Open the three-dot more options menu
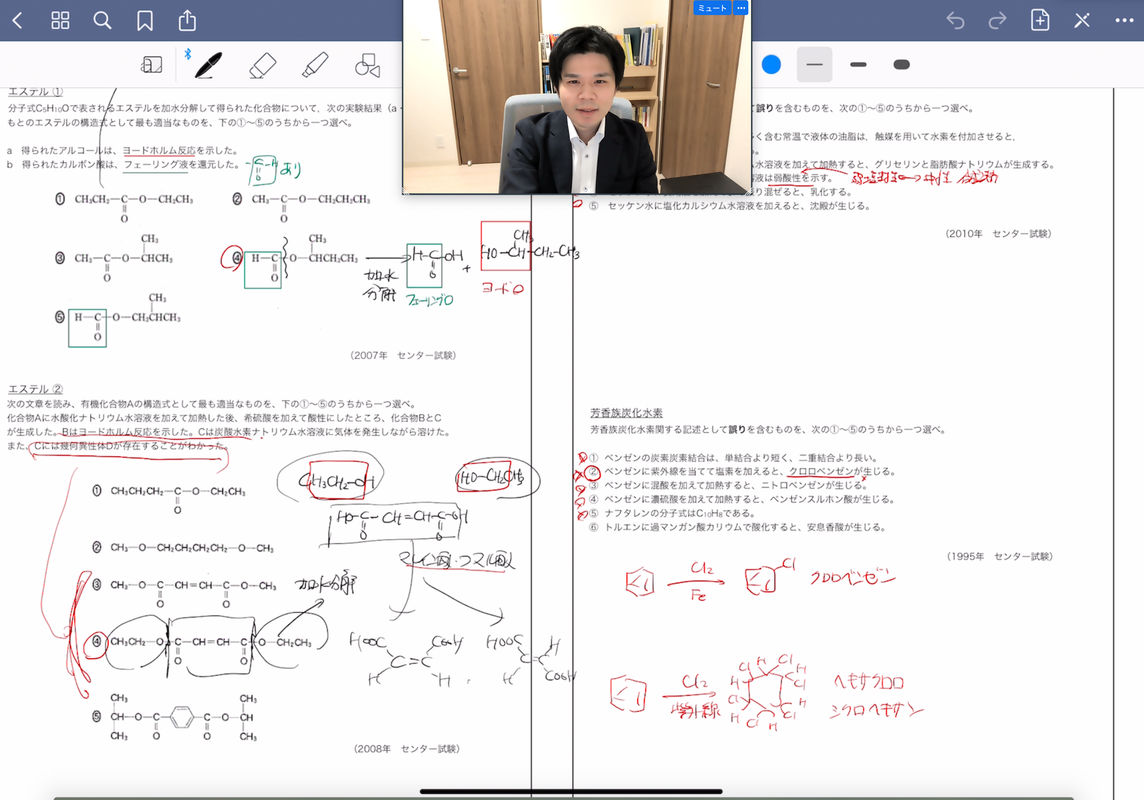 tap(1124, 20)
